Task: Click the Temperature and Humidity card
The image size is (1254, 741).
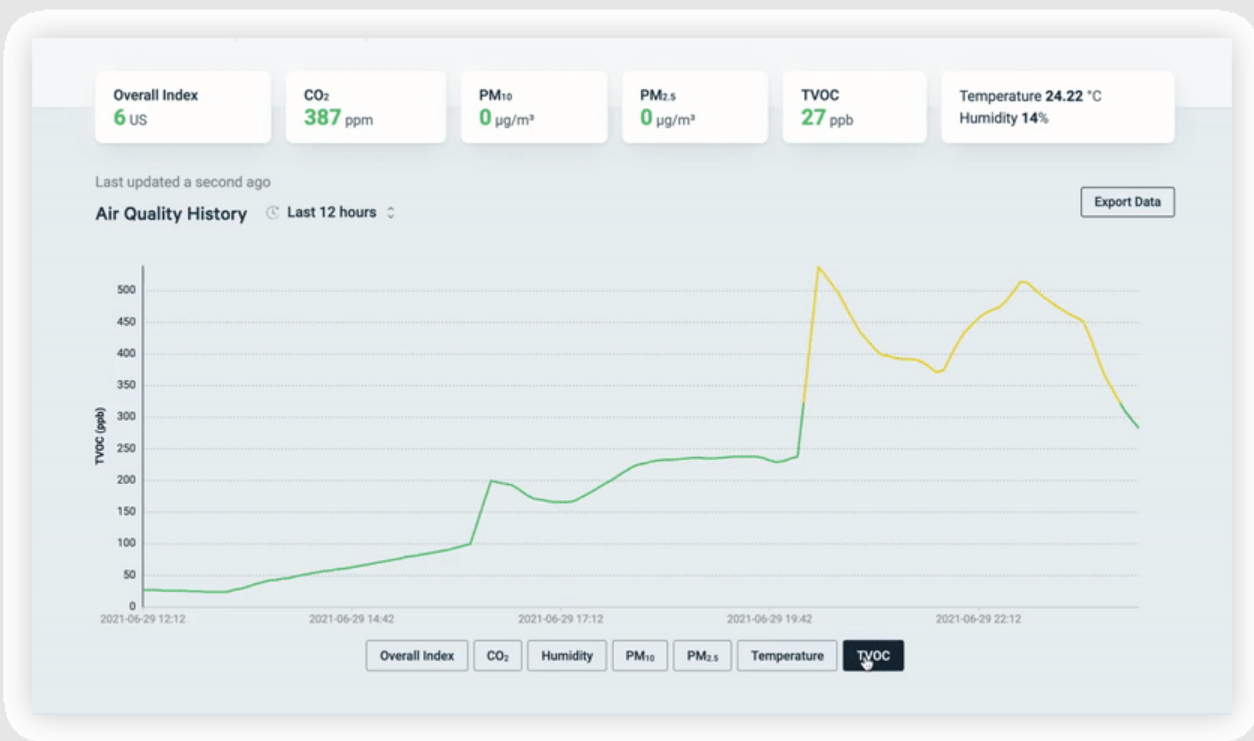Action: click(x=1057, y=107)
